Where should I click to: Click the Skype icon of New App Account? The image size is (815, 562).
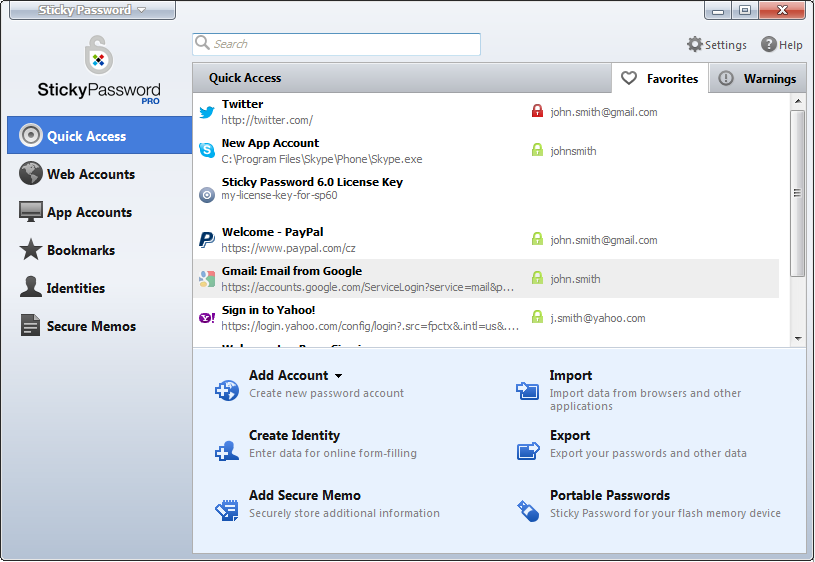tap(207, 150)
